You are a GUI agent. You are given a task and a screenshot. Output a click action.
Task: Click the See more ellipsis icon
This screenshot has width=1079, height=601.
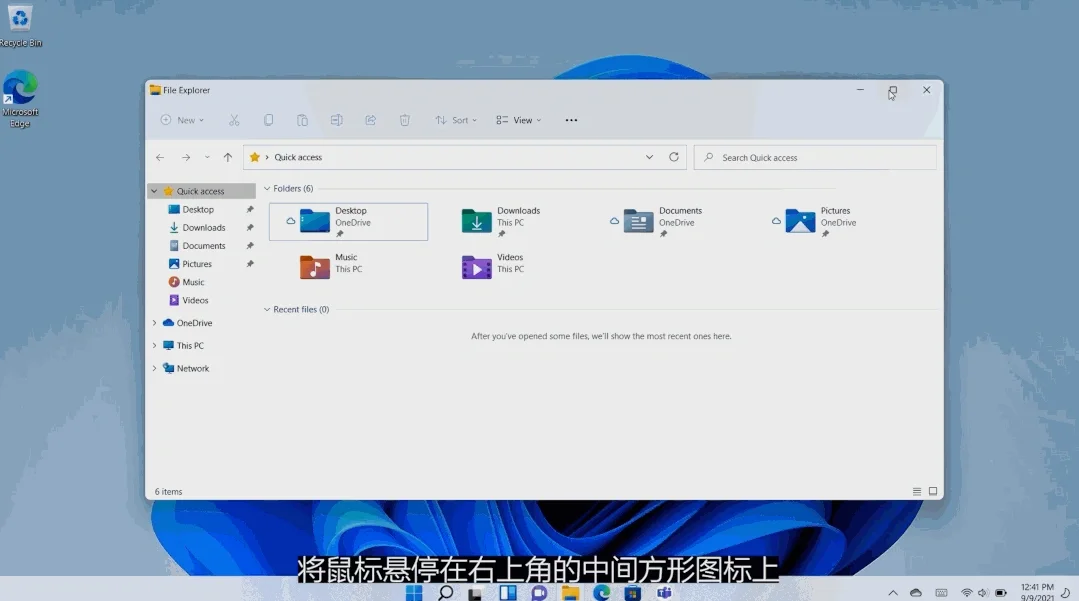pos(571,119)
